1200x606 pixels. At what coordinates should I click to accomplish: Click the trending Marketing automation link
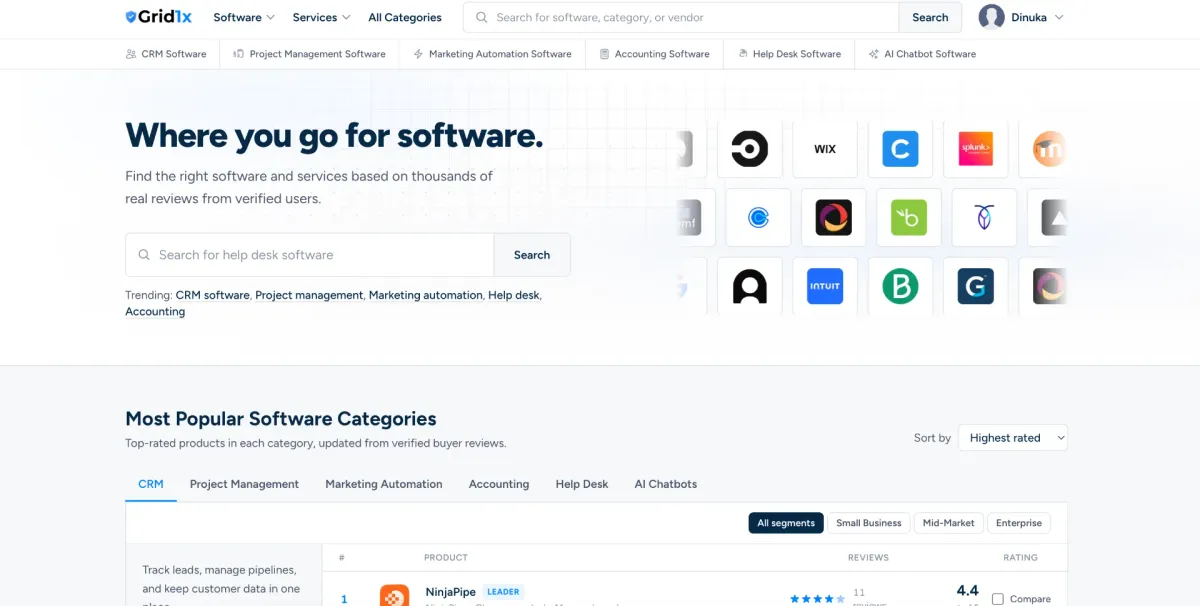[x=426, y=295]
